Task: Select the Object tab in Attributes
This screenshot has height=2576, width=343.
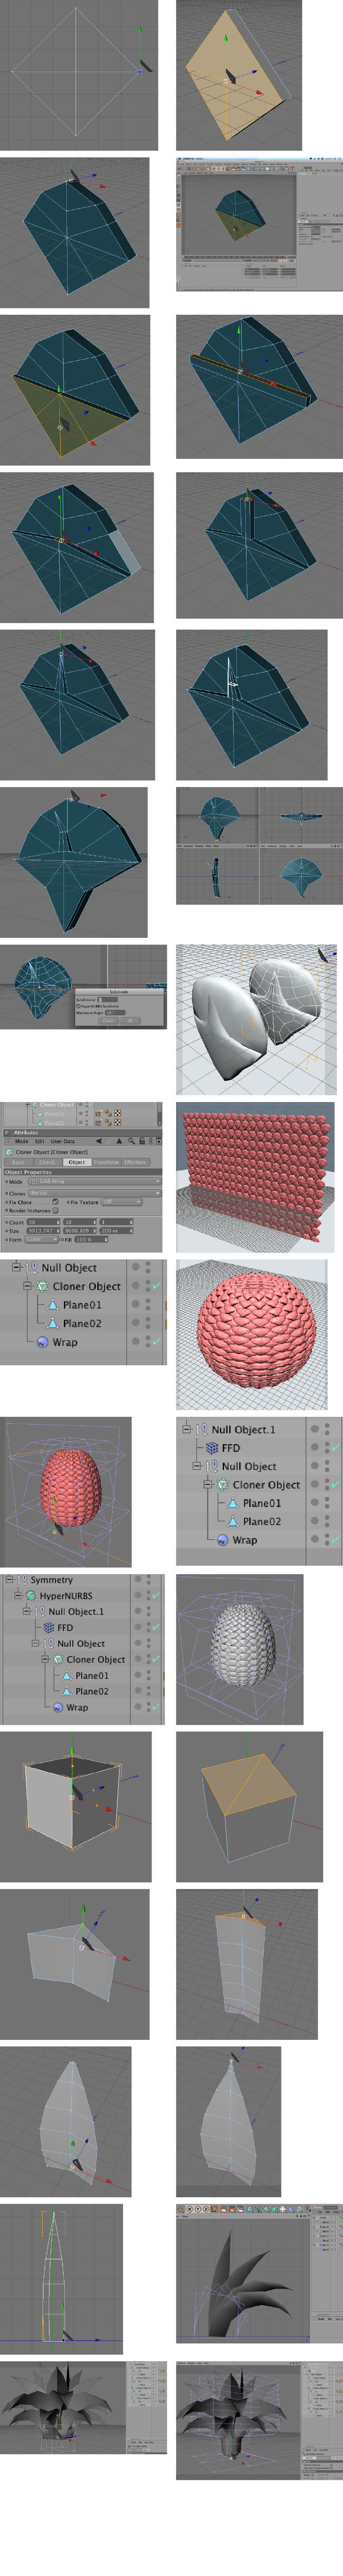Action: (76, 1163)
